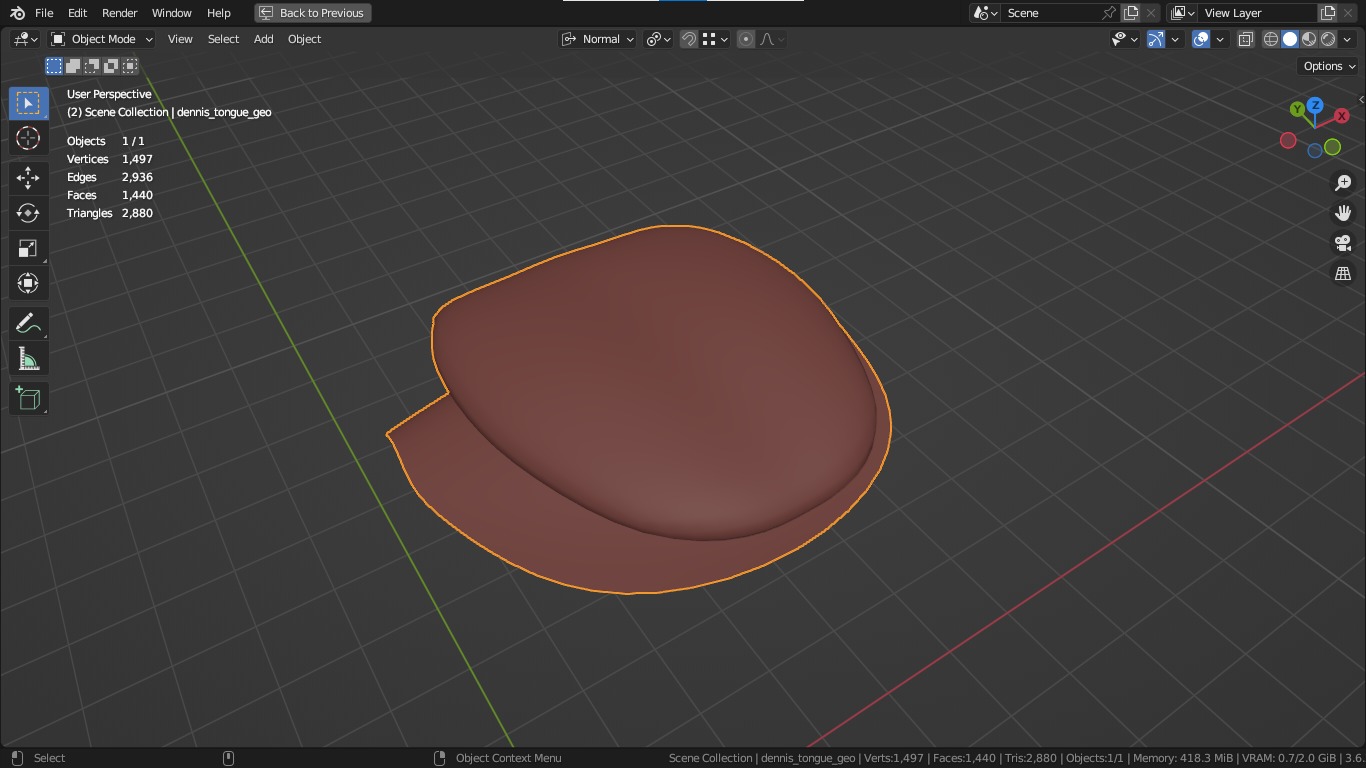Toggle X-Ray mode
This screenshot has height=768, width=1366.
1246,39
